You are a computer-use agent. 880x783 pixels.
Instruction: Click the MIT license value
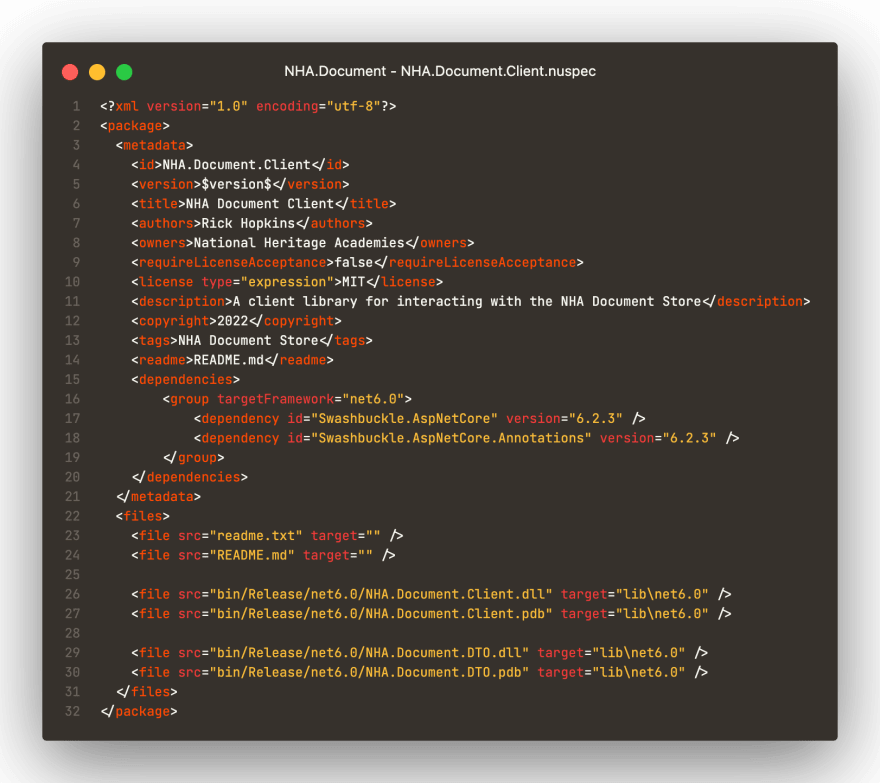354,282
